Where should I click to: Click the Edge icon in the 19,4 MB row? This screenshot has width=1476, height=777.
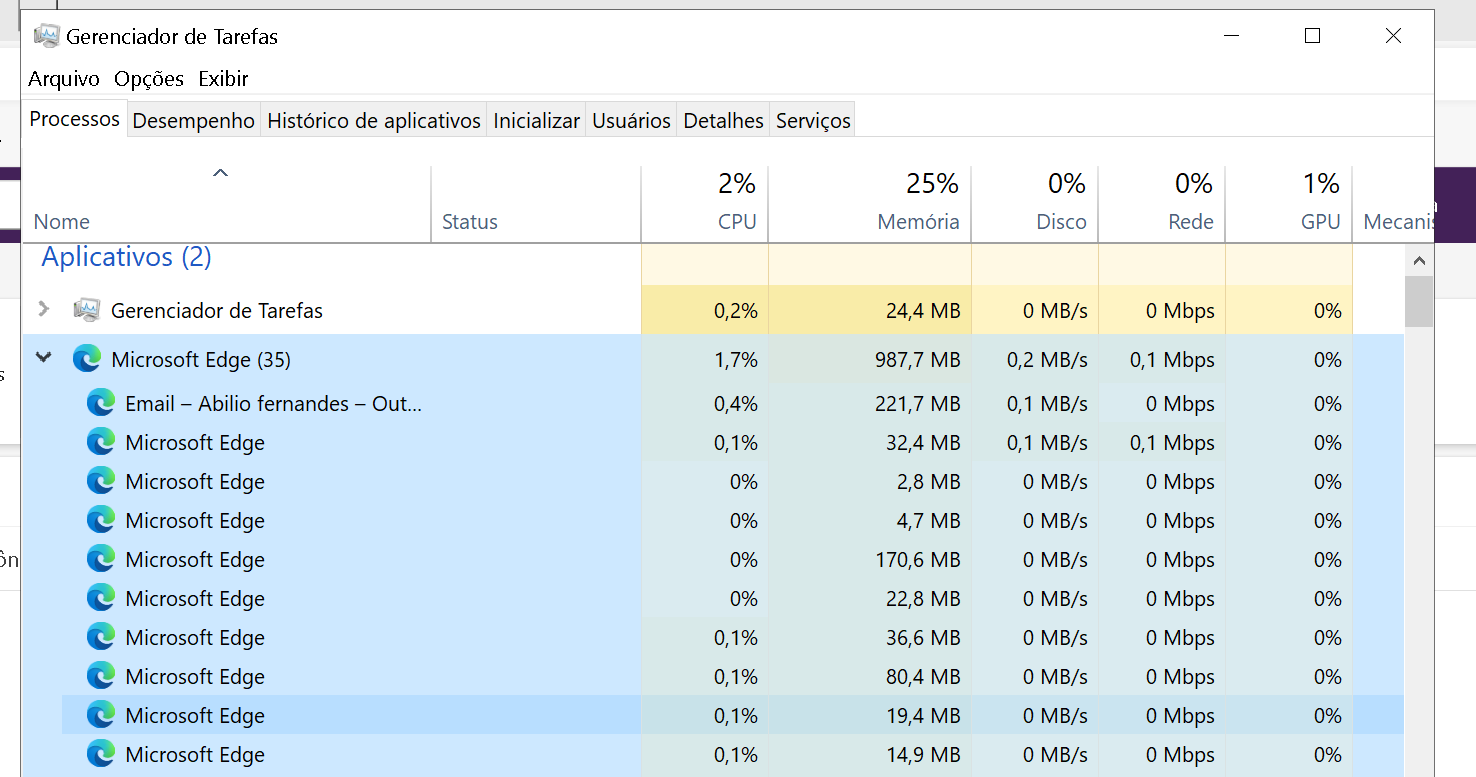tap(101, 715)
